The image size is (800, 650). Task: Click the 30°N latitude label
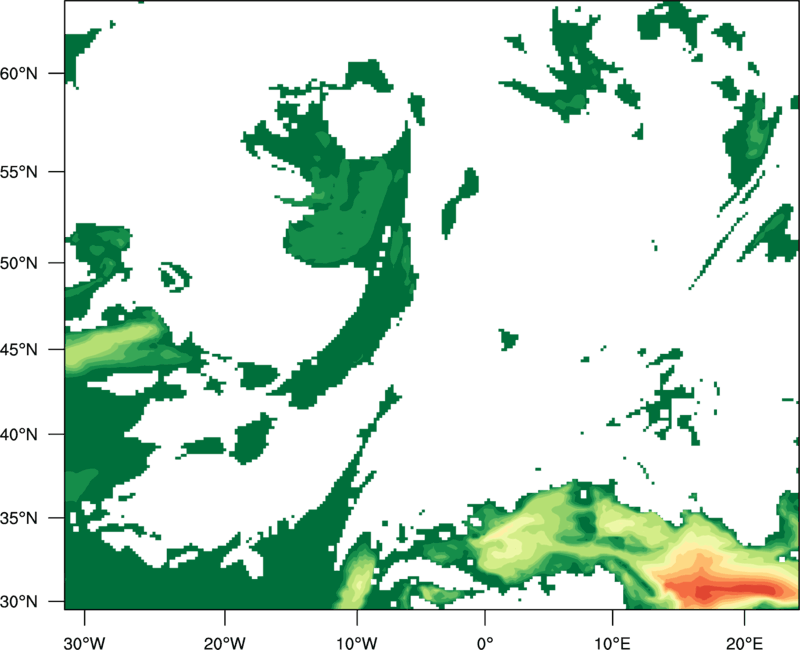click(x=19, y=602)
